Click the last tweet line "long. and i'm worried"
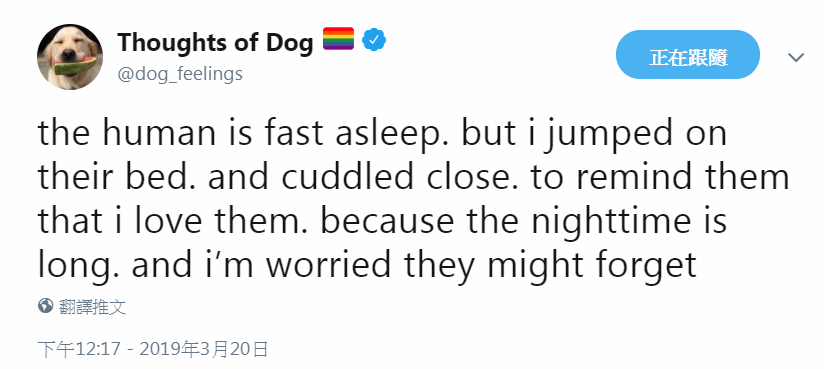 [x=367, y=266]
